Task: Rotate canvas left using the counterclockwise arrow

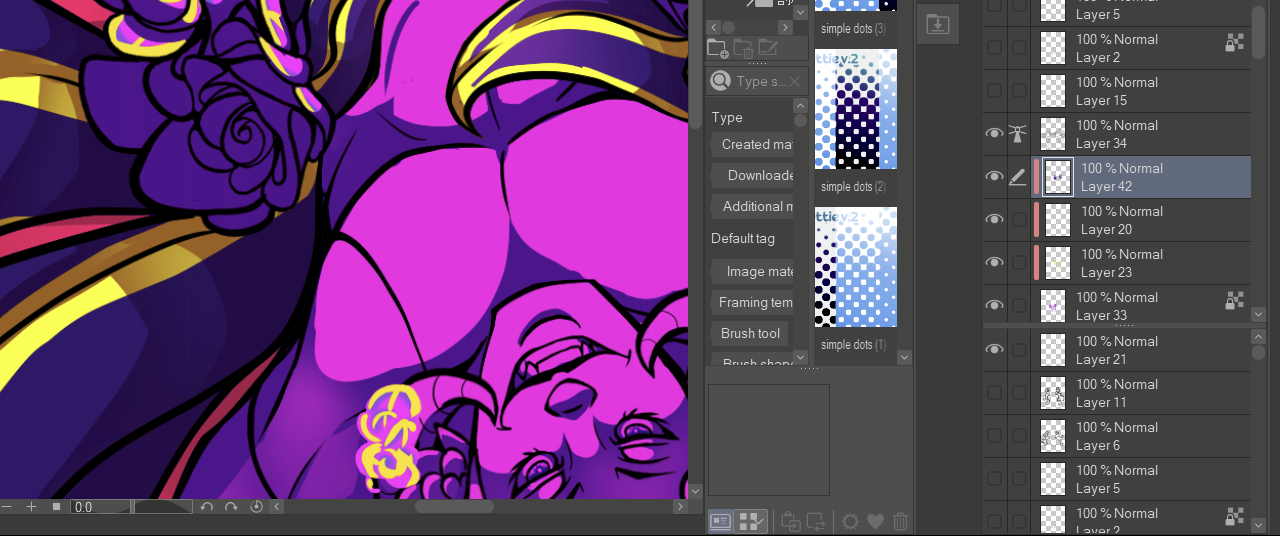Action: coord(207,507)
